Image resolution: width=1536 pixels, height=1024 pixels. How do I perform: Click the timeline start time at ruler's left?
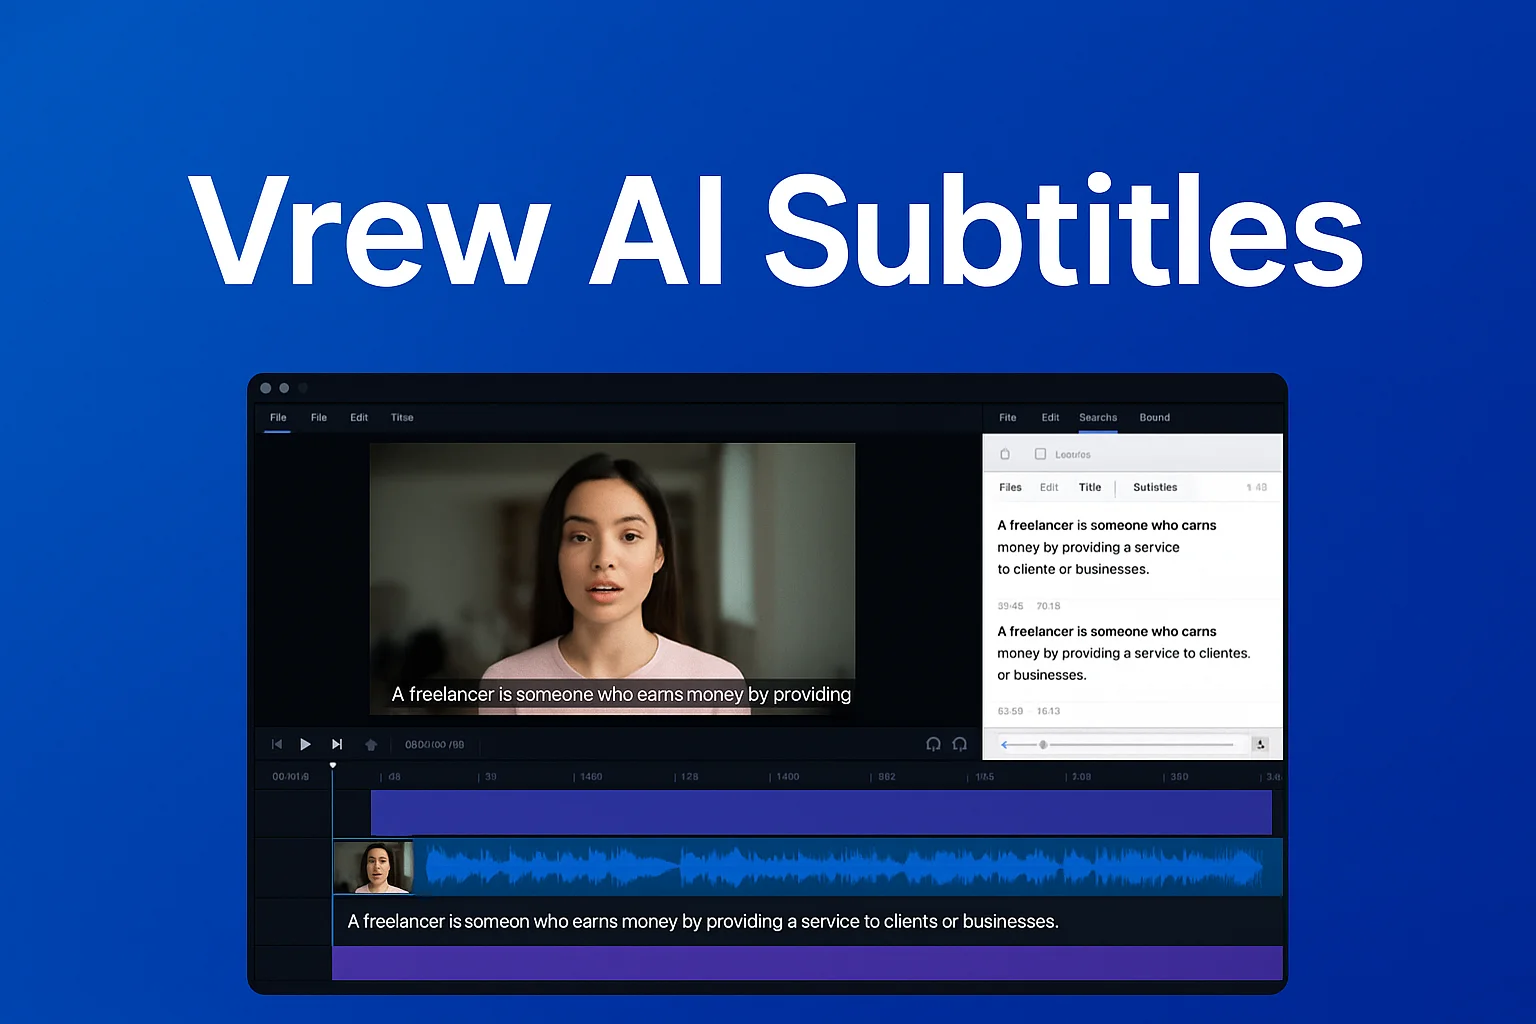291,777
